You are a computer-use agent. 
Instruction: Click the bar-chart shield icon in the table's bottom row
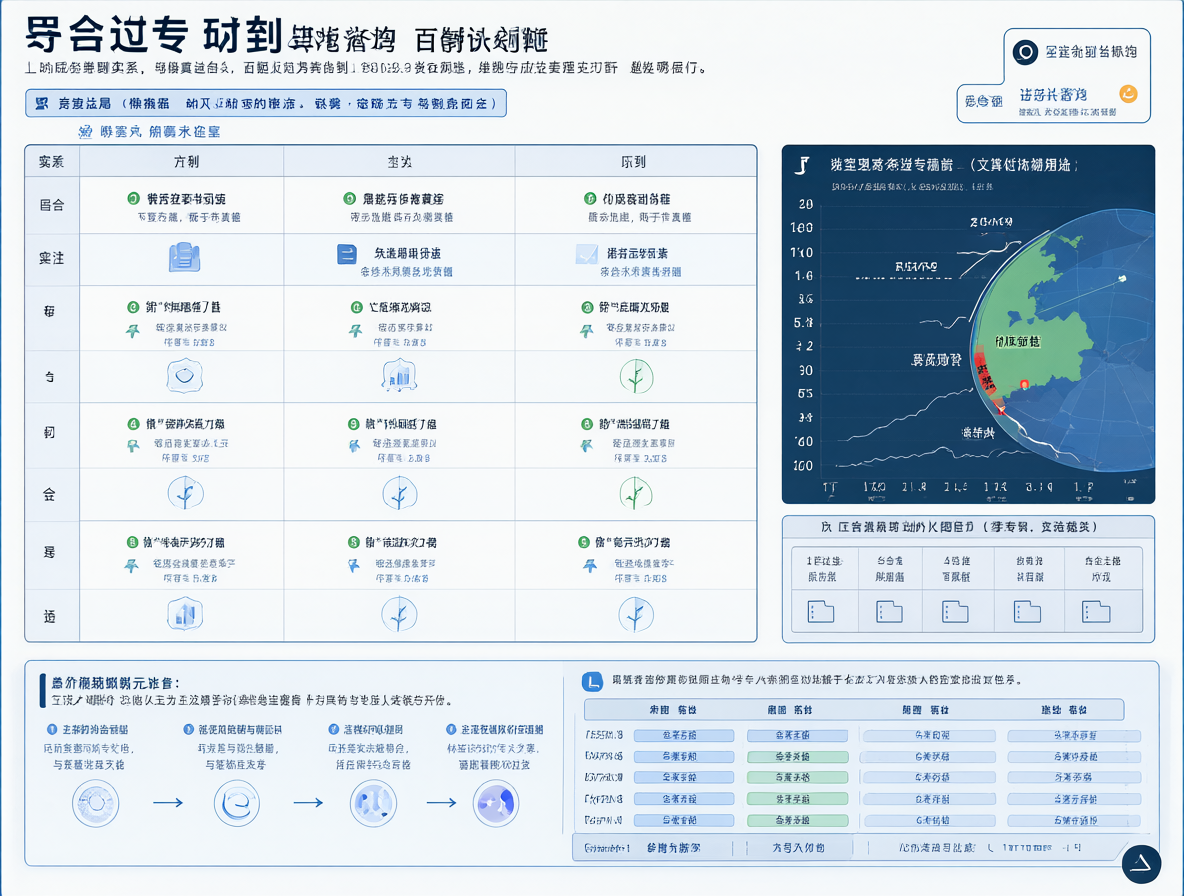coord(184,614)
